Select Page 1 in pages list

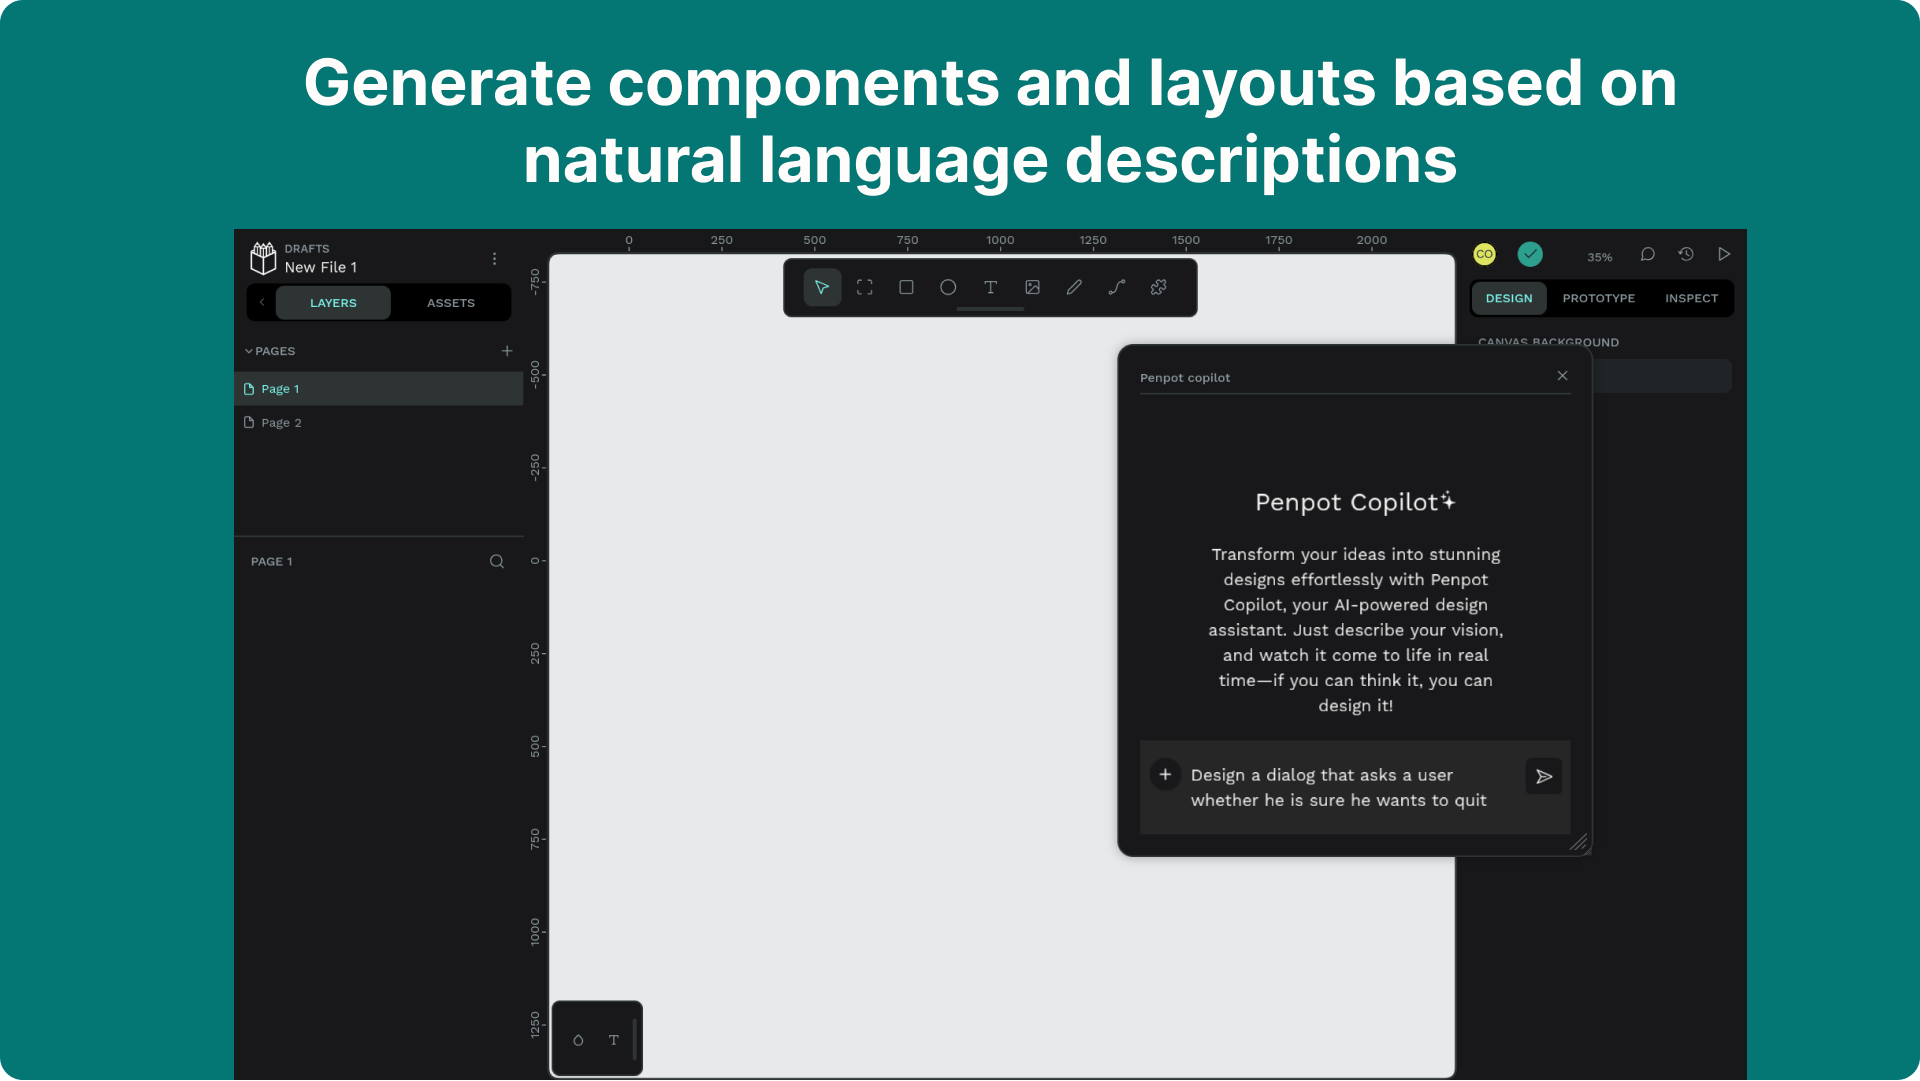click(379, 389)
